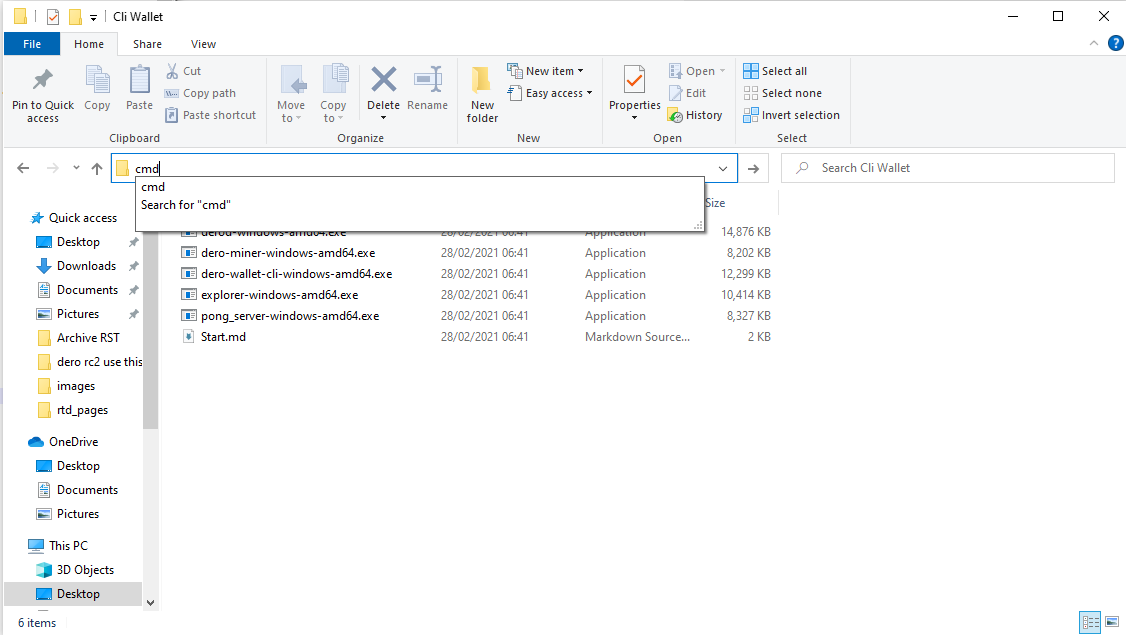The image size is (1126, 635).
Task: Click Open in ribbon Open group
Action: pyautogui.click(x=697, y=71)
